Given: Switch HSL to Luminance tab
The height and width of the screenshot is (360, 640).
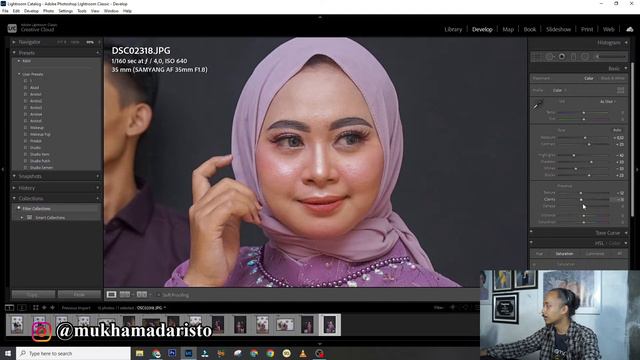Looking at the screenshot, I should (595, 254).
